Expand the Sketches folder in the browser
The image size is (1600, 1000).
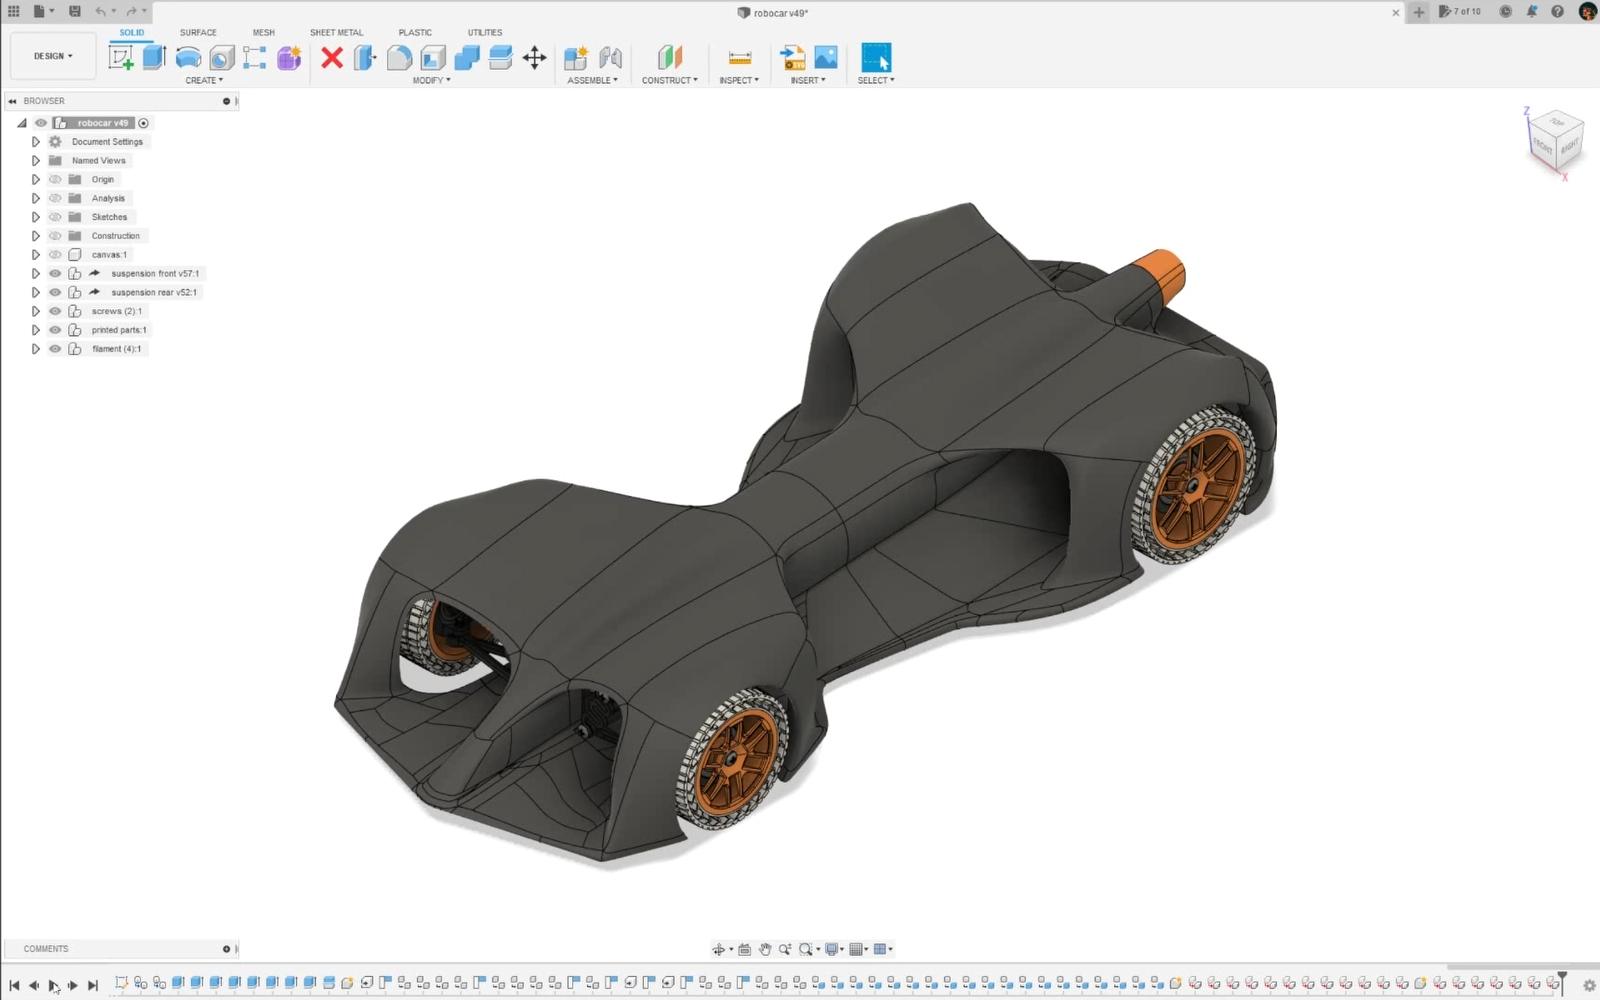[x=36, y=216]
